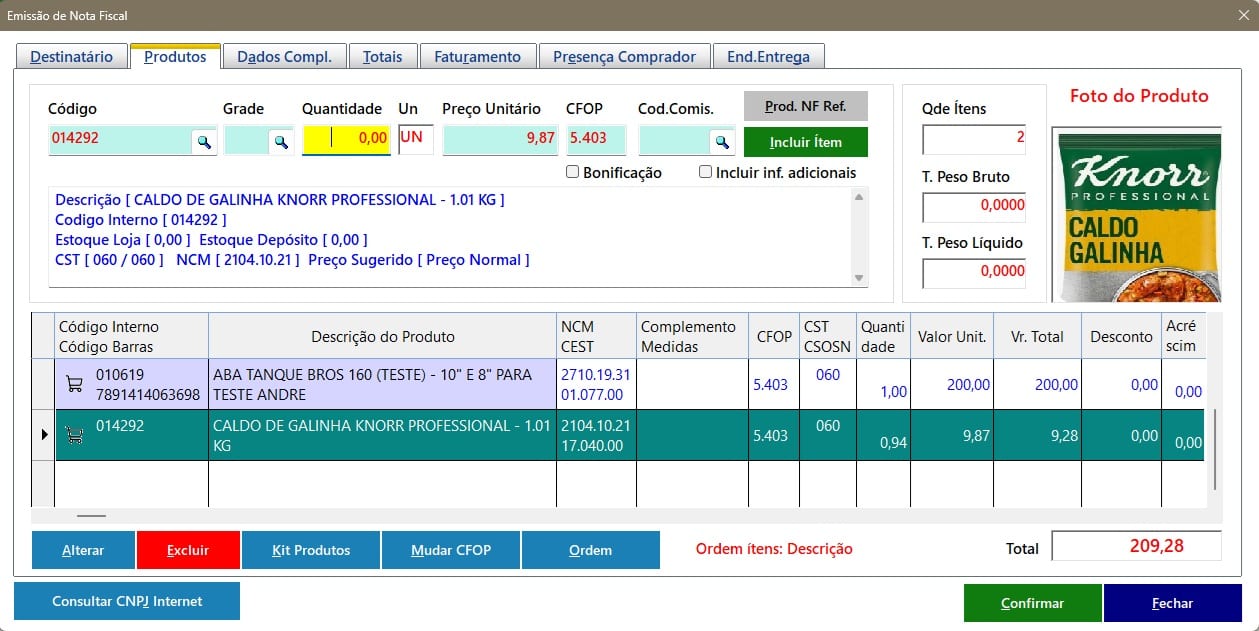This screenshot has width=1259, height=631.
Task: Open product search beside the Código field
Action: click(x=204, y=142)
